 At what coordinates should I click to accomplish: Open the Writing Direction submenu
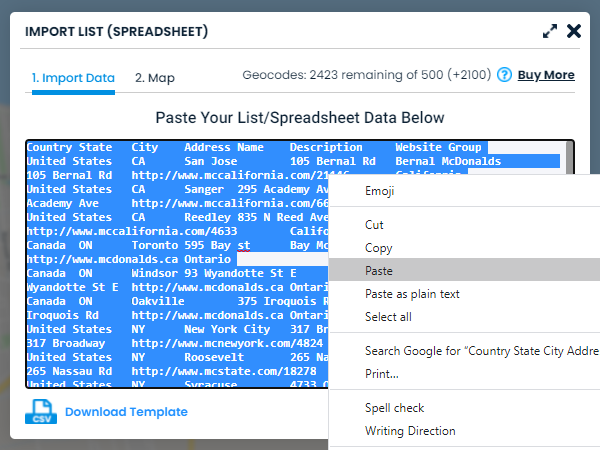pos(410,431)
